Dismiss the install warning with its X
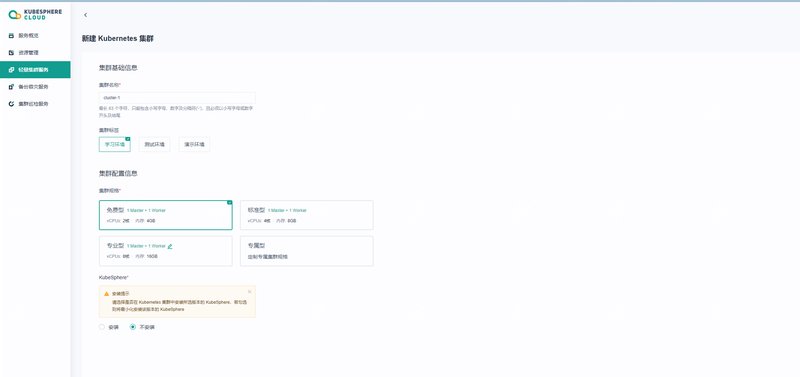 point(249,291)
